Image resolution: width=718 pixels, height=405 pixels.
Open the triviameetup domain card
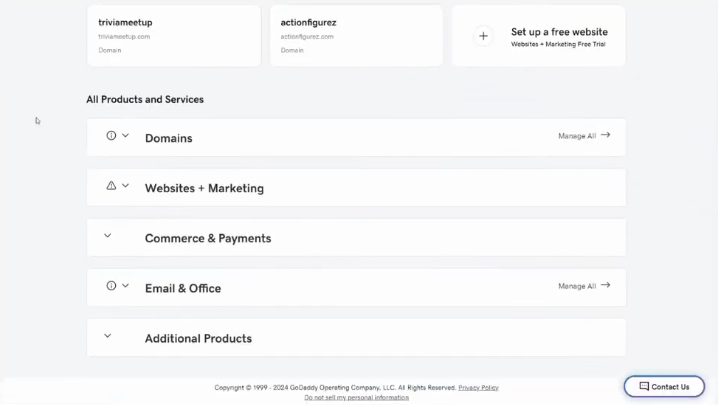174,36
